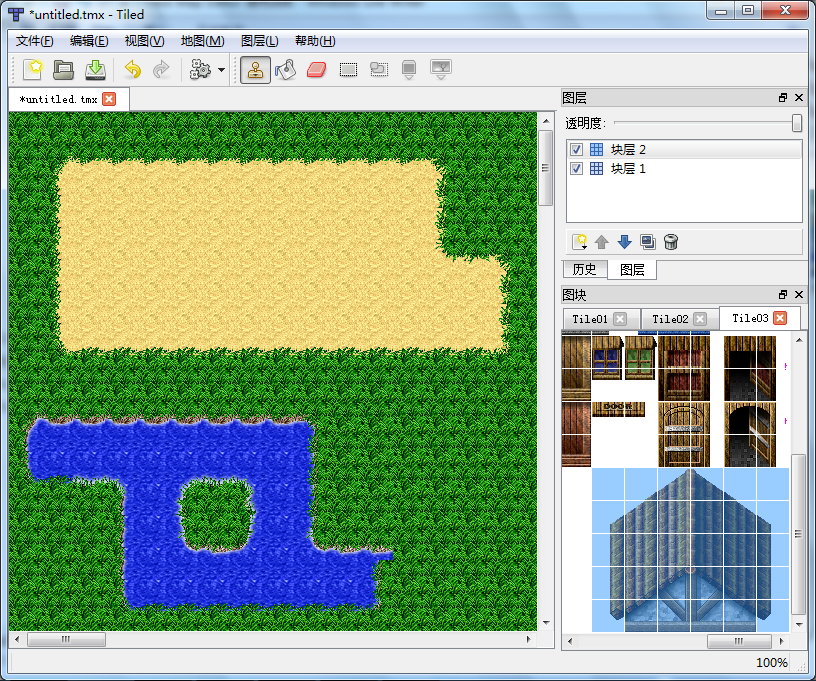Close the Tile03 tileset tab
The image size is (816, 681).
point(780,318)
